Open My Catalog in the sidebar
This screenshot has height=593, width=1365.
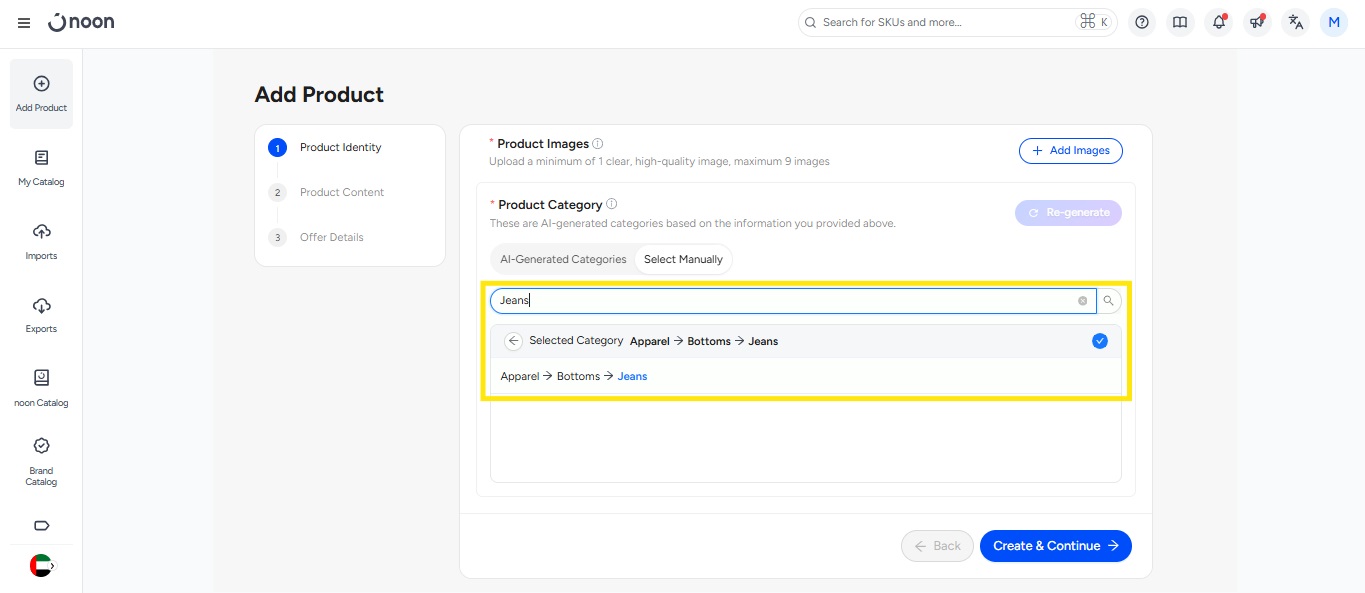[x=41, y=167]
